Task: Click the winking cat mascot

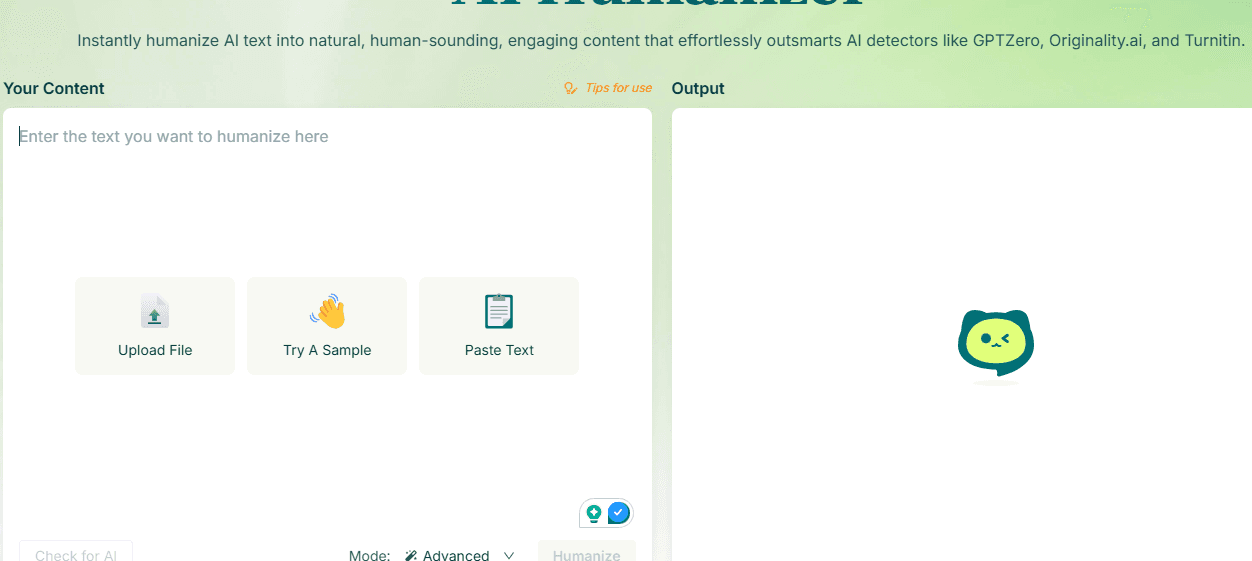Action: coord(995,345)
